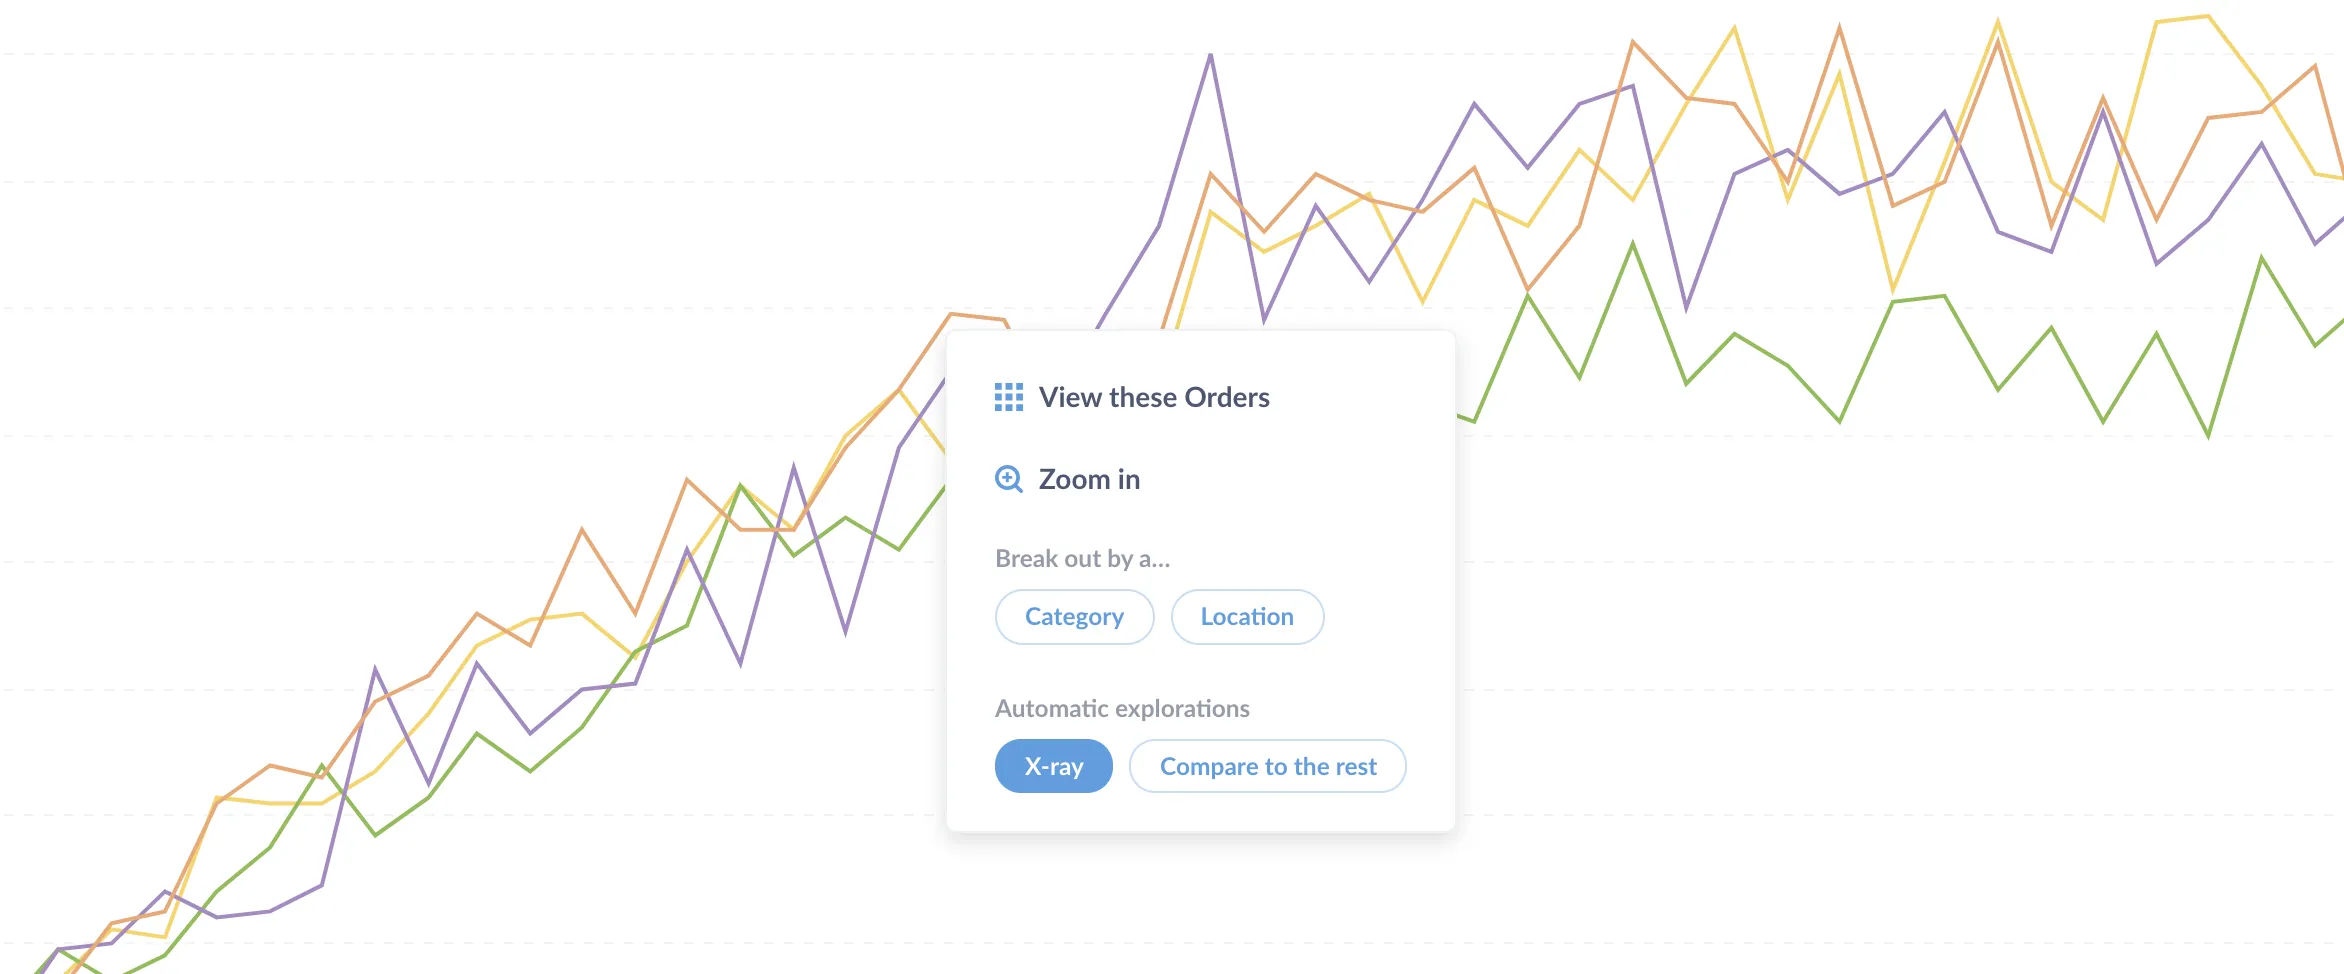Image resolution: width=2344 pixels, height=974 pixels.
Task: Select Compare to the rest
Action: (1267, 766)
